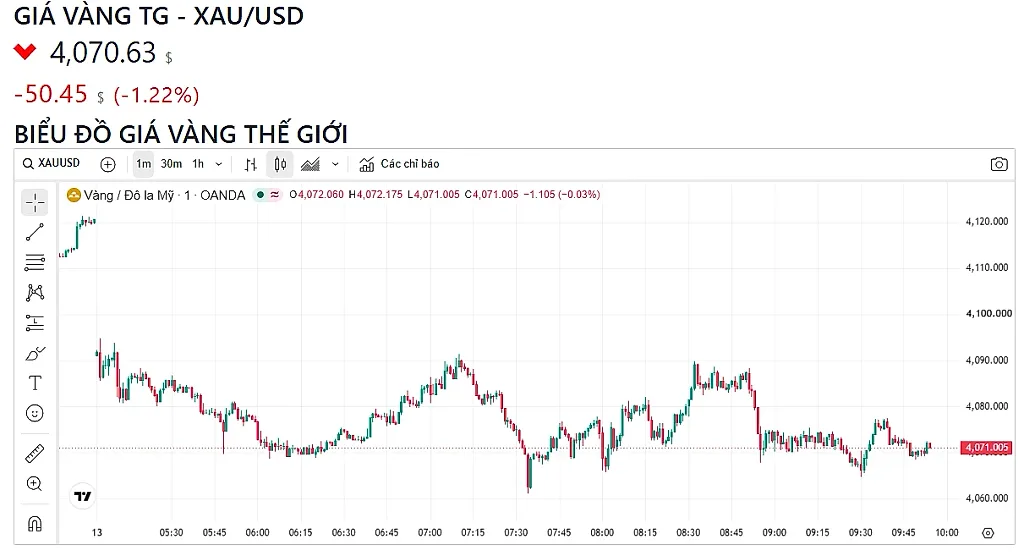The height and width of the screenshot is (556, 1024).
Task: Select the pattern drawing tool
Action: coord(35,292)
